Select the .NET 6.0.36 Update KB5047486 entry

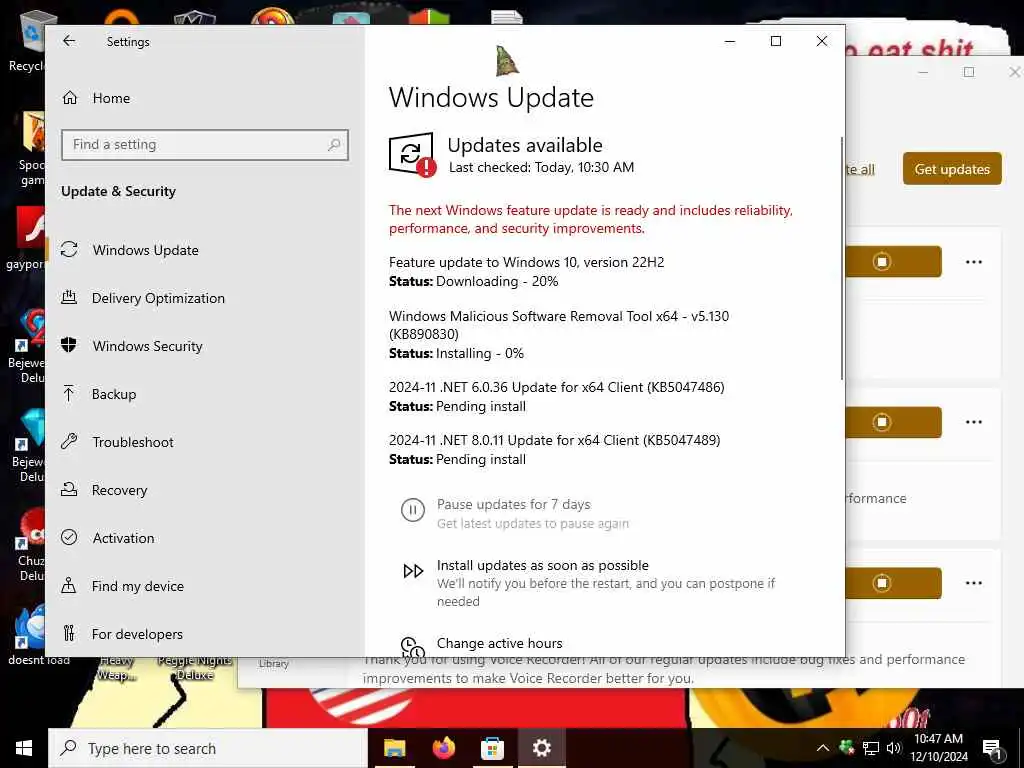(x=556, y=396)
